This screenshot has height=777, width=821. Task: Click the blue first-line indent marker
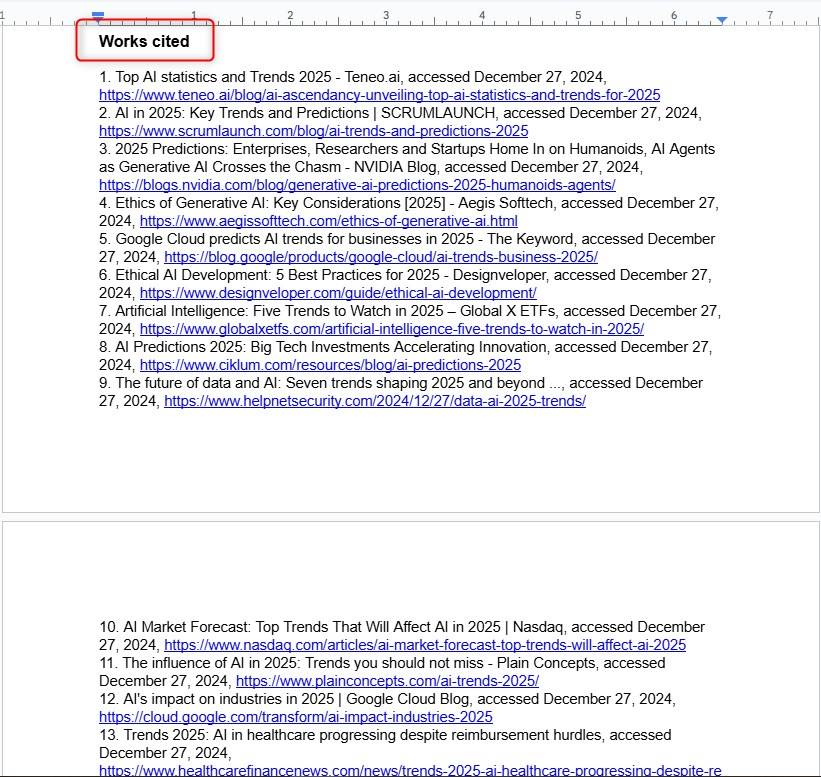pos(97,14)
